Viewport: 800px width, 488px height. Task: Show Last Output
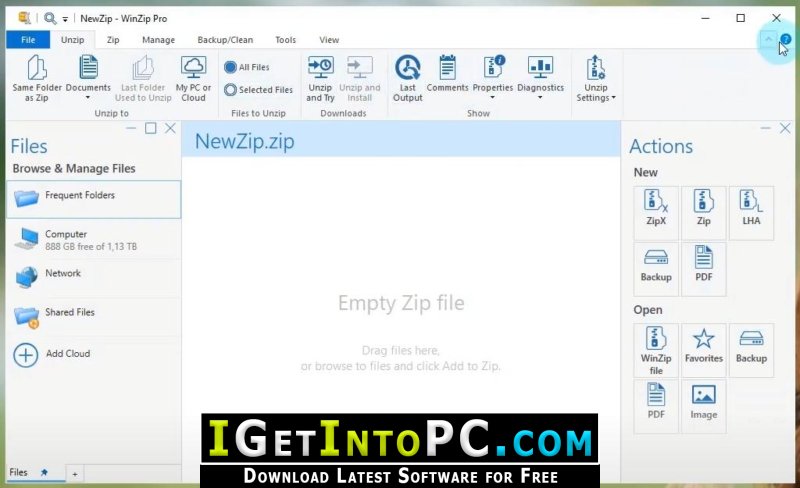[x=408, y=78]
